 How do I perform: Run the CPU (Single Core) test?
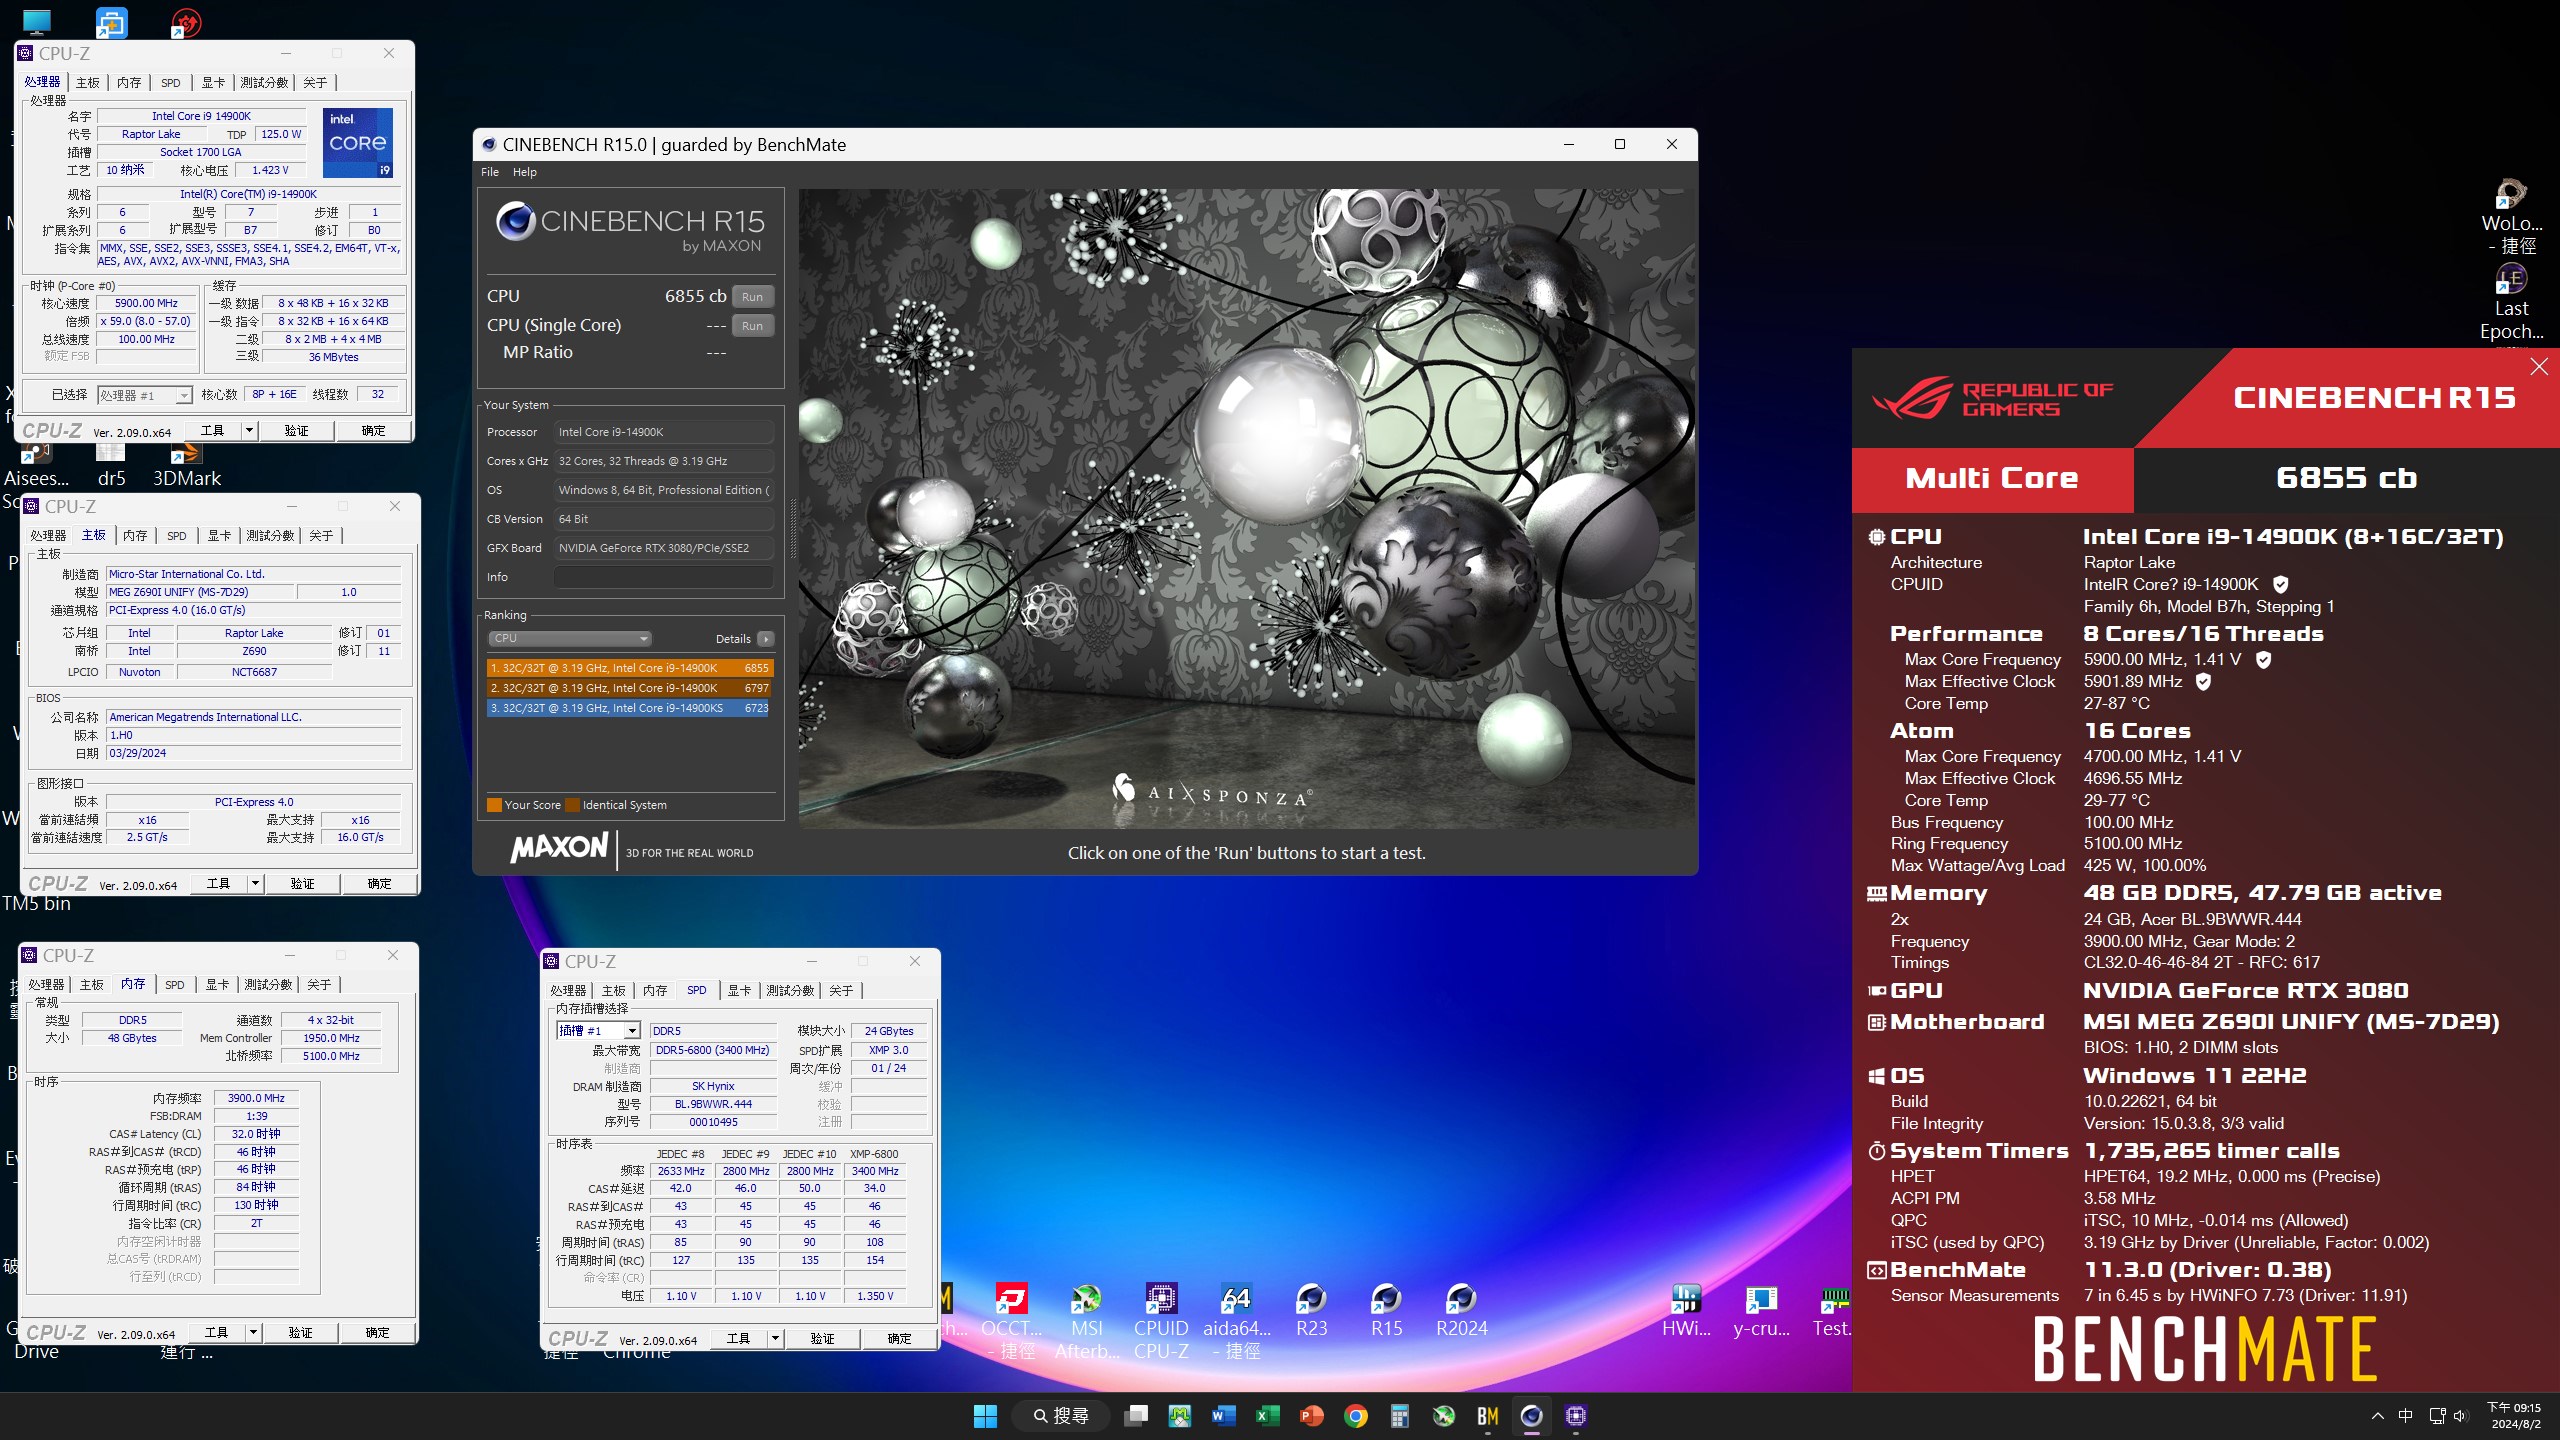point(753,325)
